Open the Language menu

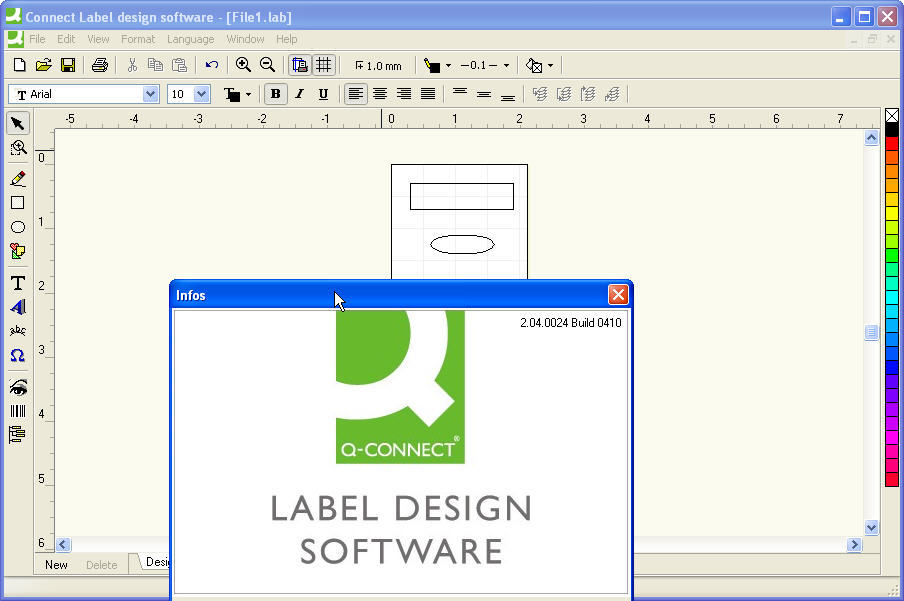190,39
